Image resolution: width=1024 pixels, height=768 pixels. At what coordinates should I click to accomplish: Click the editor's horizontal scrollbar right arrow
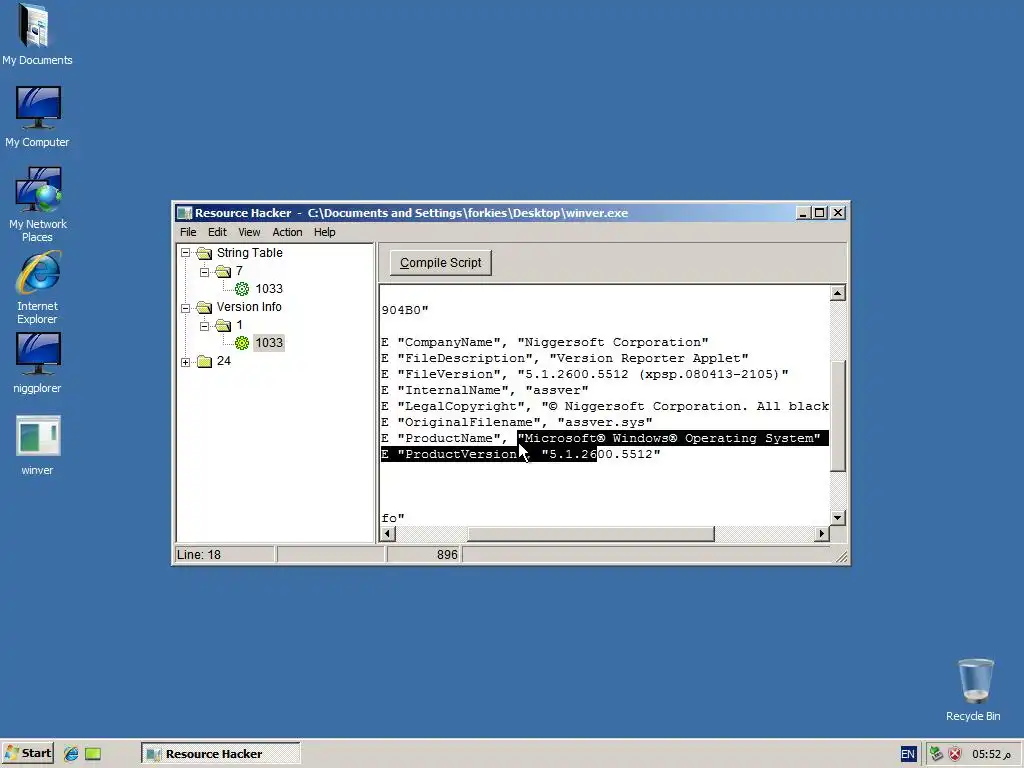coord(822,534)
